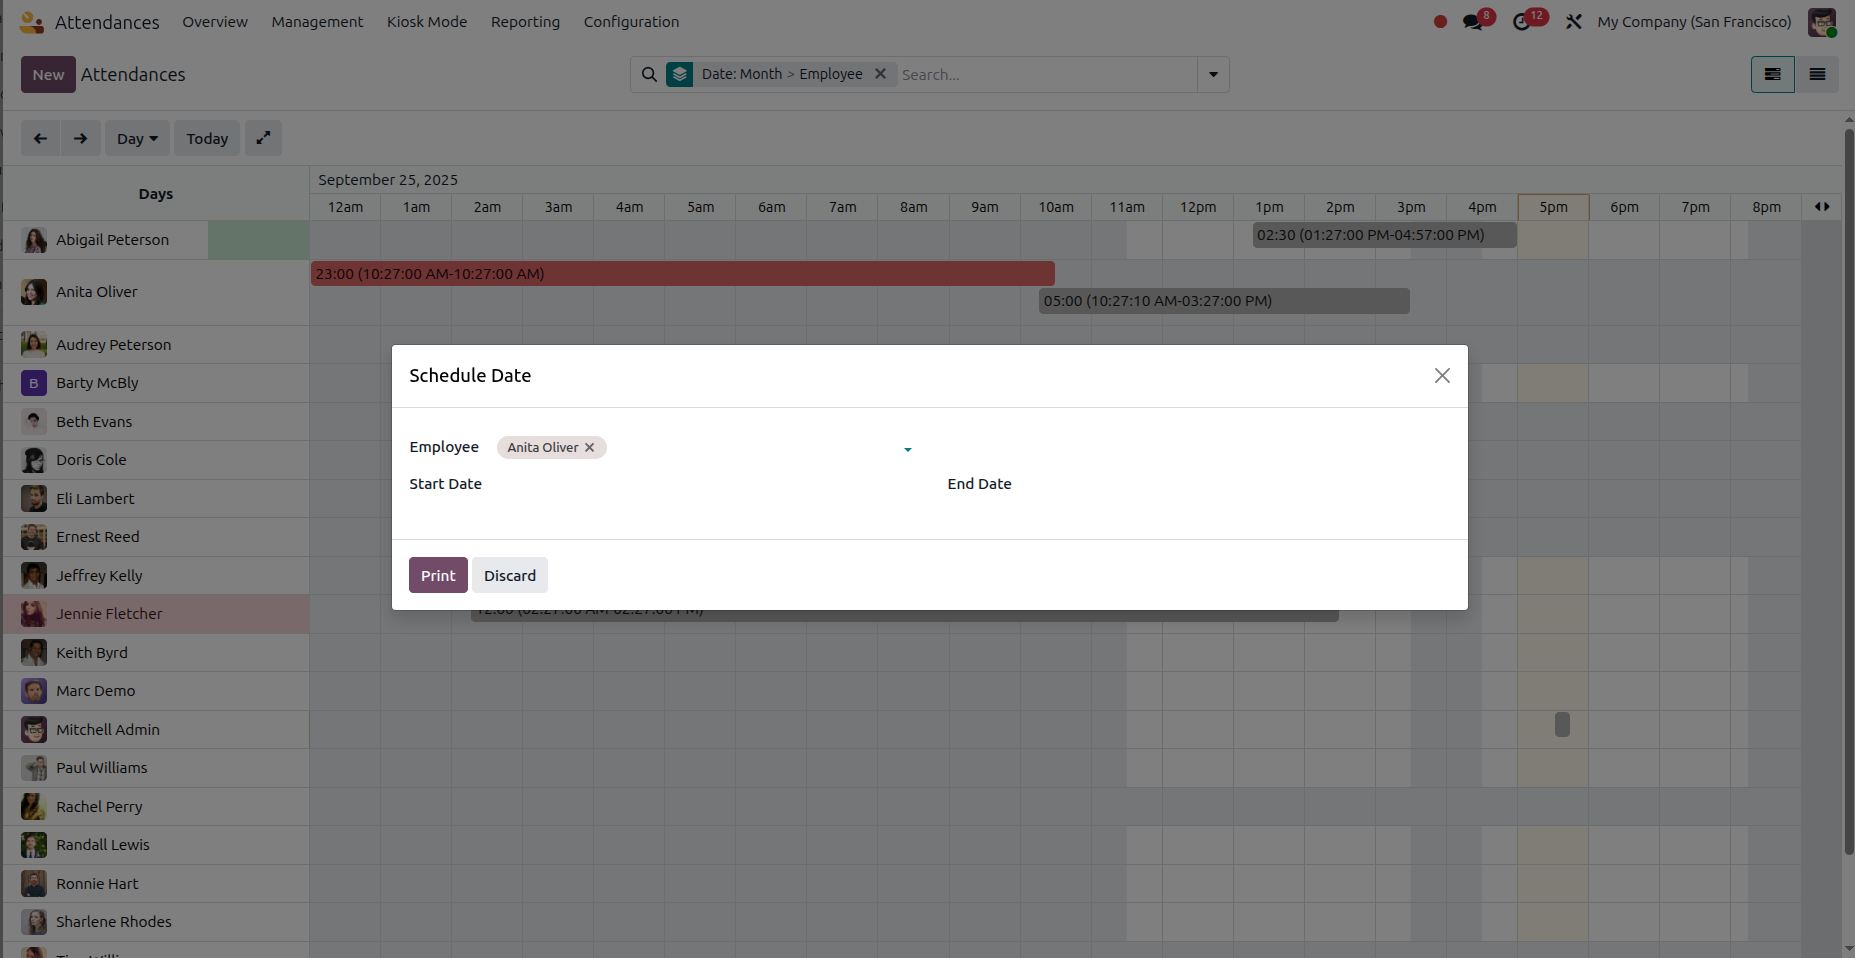1855x958 pixels.
Task: Open the Employee field dropdown arrow
Action: [908, 449]
